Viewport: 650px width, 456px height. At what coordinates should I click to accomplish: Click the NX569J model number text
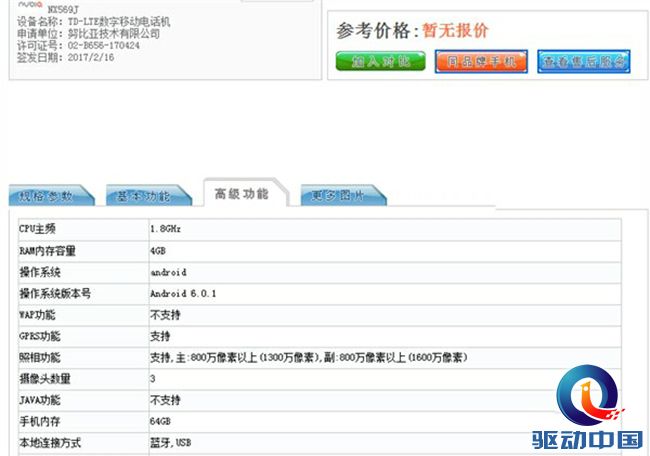[x=63, y=9]
